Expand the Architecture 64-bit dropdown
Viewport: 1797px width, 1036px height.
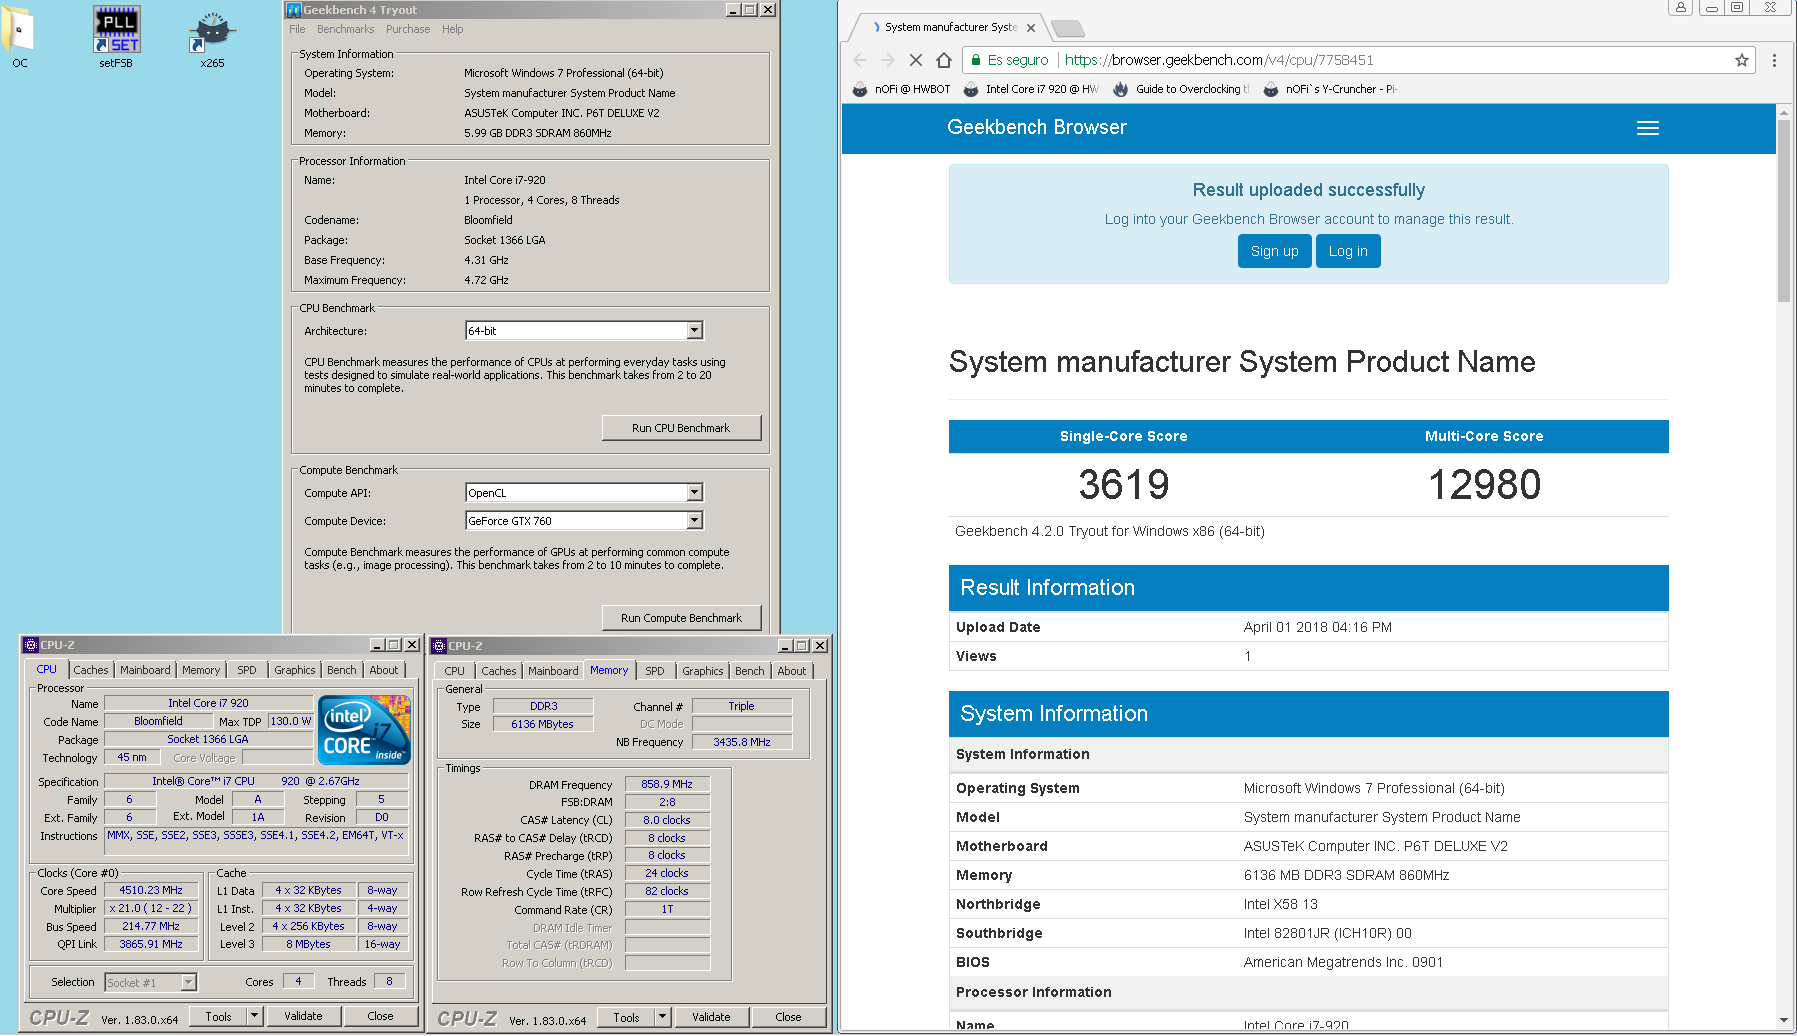coord(695,331)
